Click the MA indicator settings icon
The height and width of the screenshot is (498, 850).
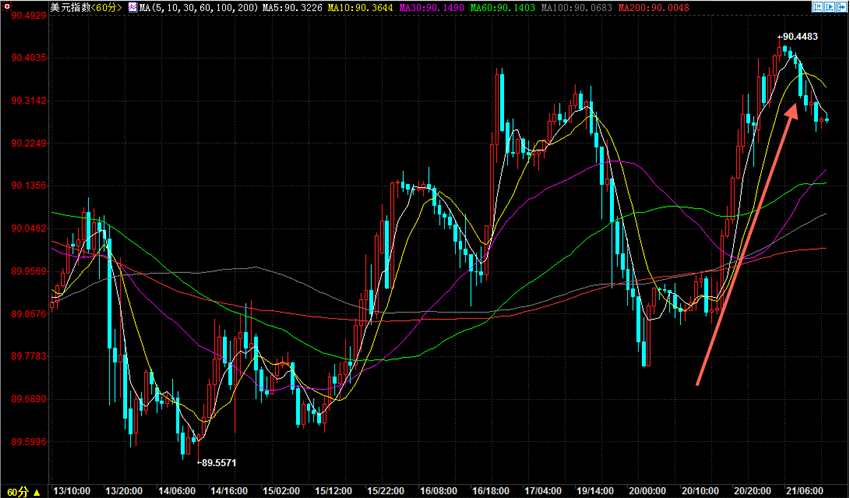coord(133,8)
